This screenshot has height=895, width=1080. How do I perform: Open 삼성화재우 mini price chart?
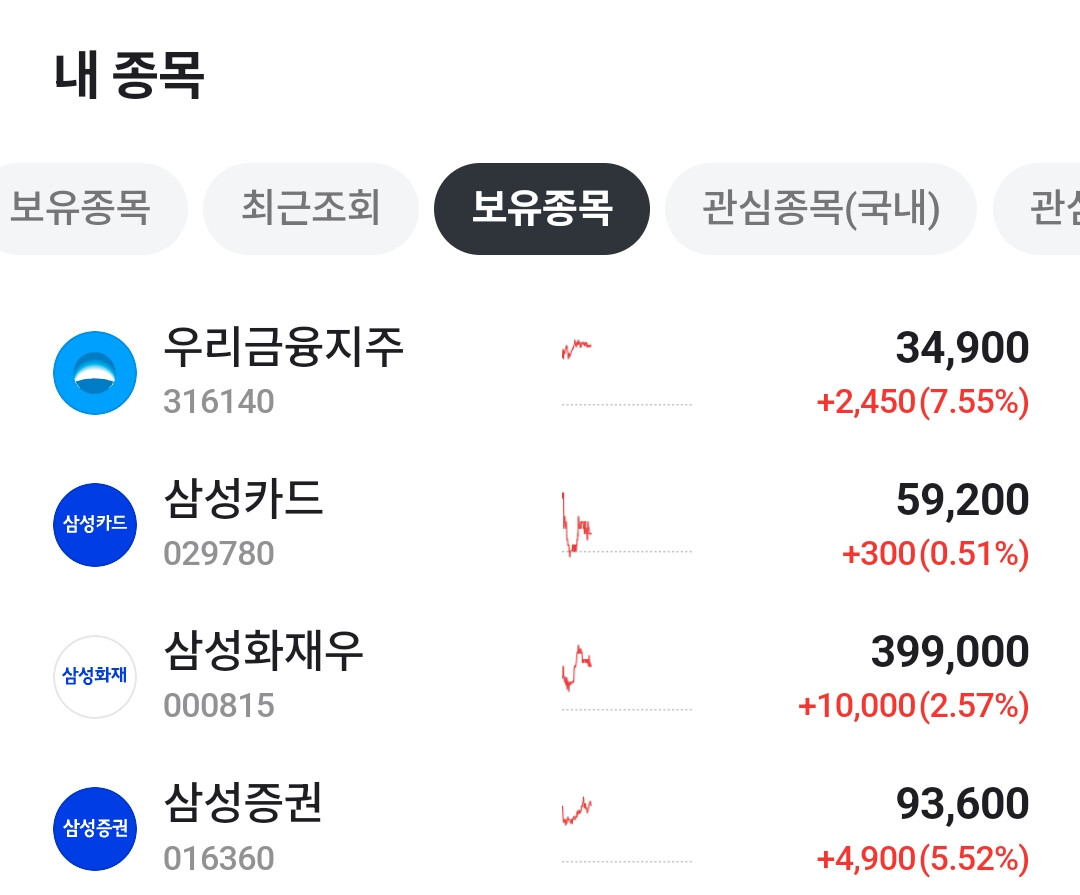(x=626, y=677)
